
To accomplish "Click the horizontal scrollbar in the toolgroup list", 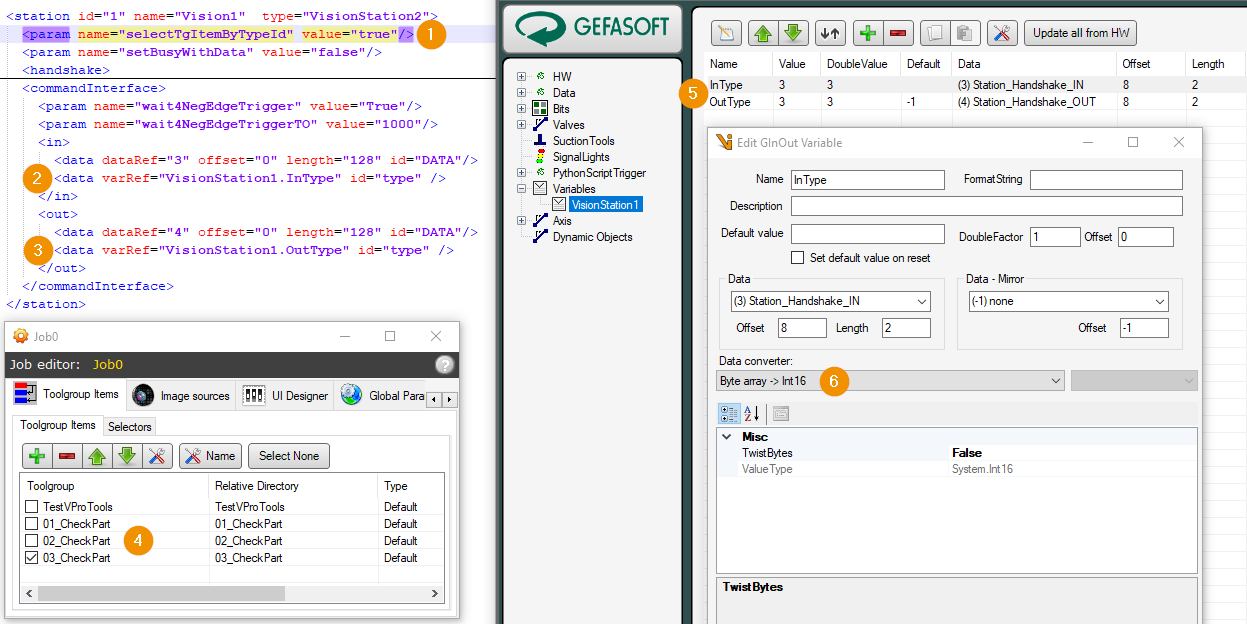I will point(161,593).
